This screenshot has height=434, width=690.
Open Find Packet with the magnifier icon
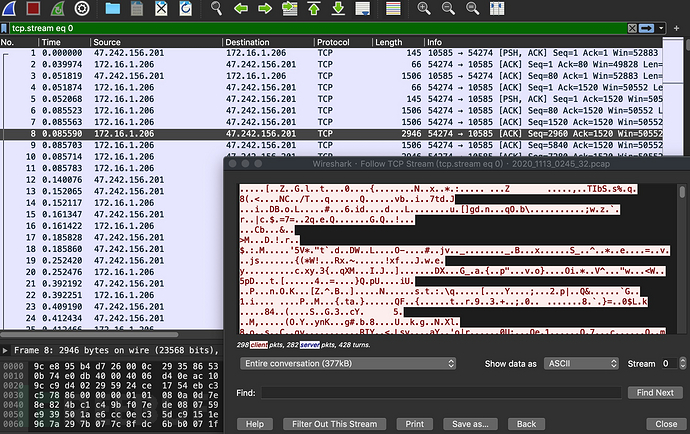coord(216,8)
